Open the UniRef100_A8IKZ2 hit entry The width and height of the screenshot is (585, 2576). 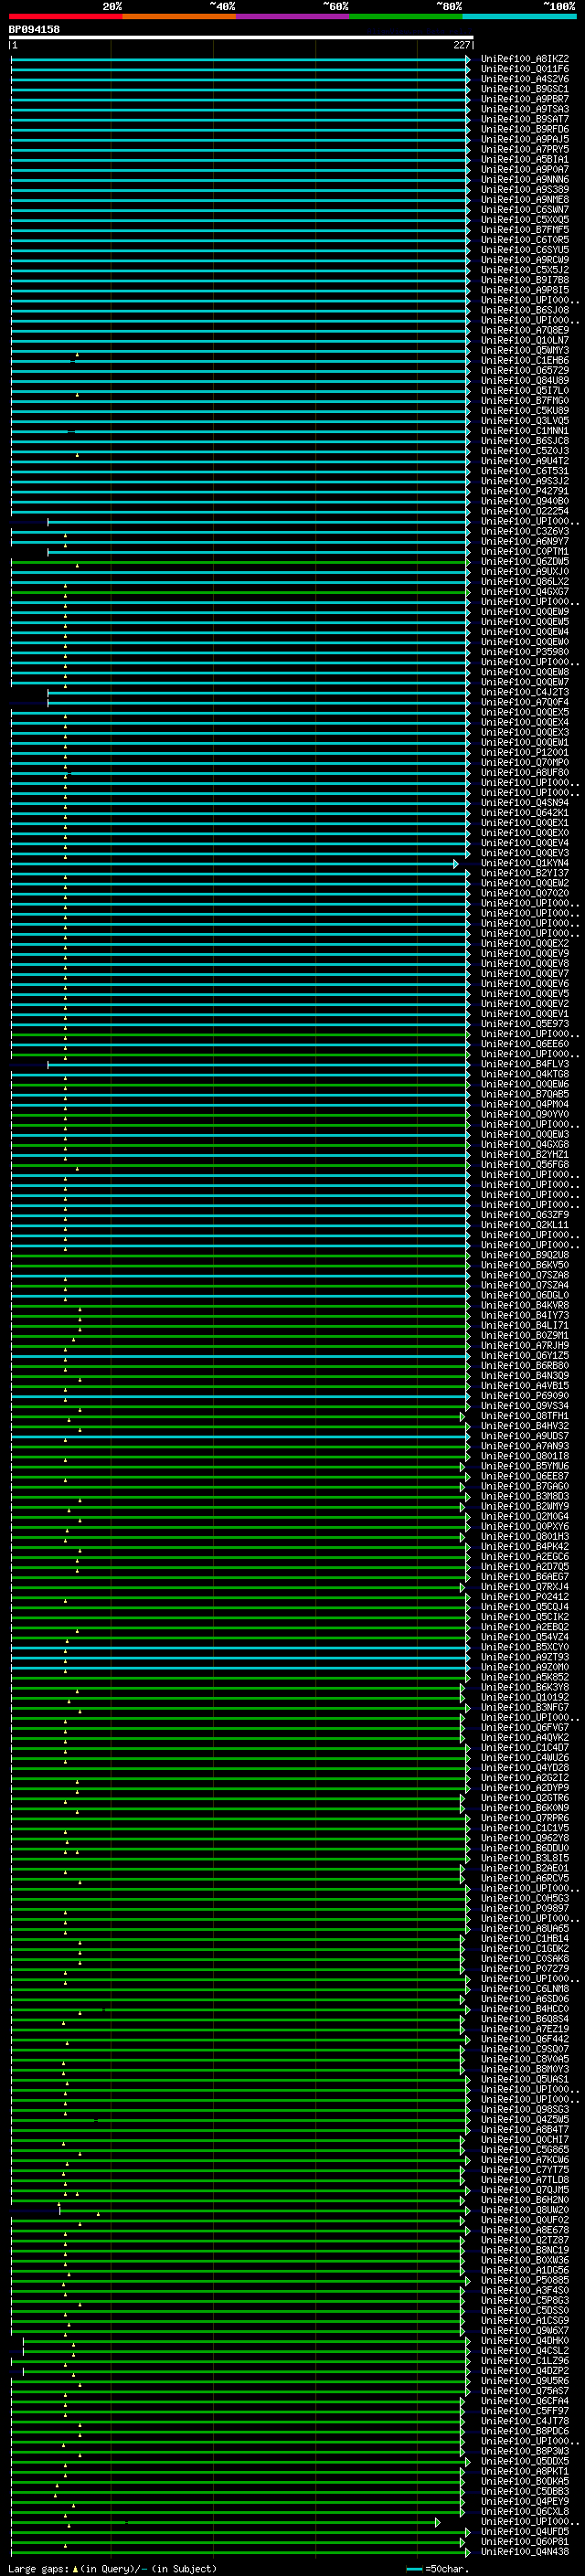click(x=524, y=59)
